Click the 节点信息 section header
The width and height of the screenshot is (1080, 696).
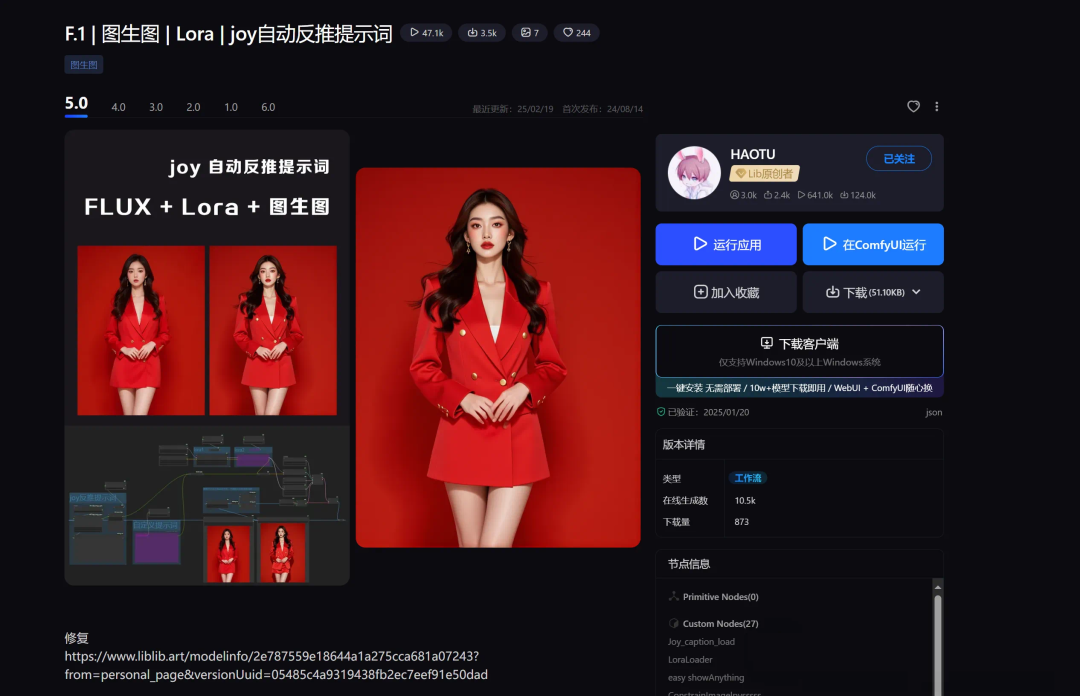[x=689, y=564]
